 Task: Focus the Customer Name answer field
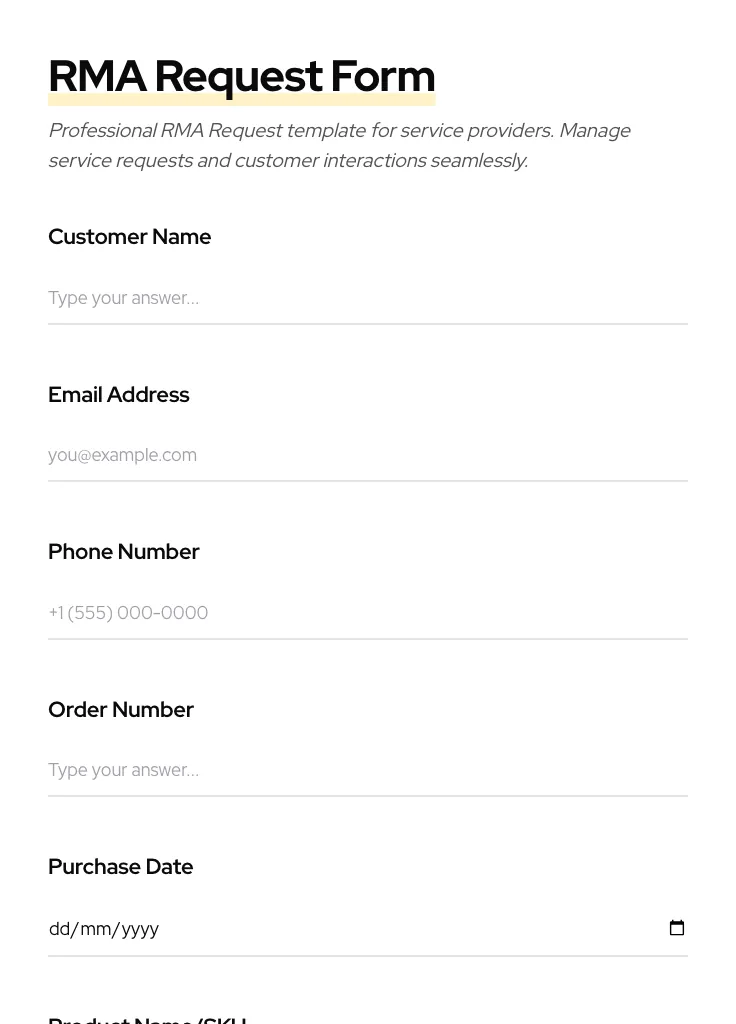click(x=367, y=298)
